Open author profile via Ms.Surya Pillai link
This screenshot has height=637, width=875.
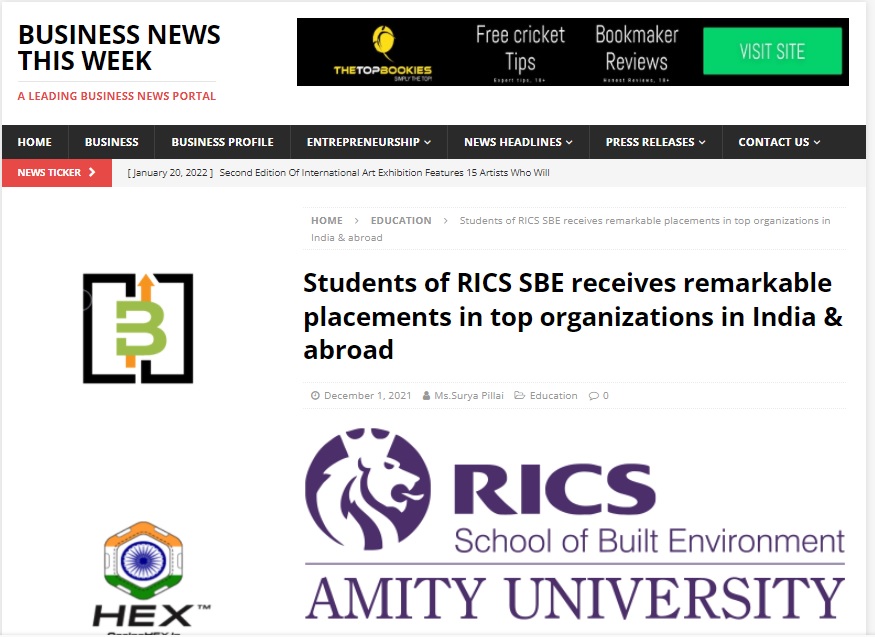click(470, 395)
